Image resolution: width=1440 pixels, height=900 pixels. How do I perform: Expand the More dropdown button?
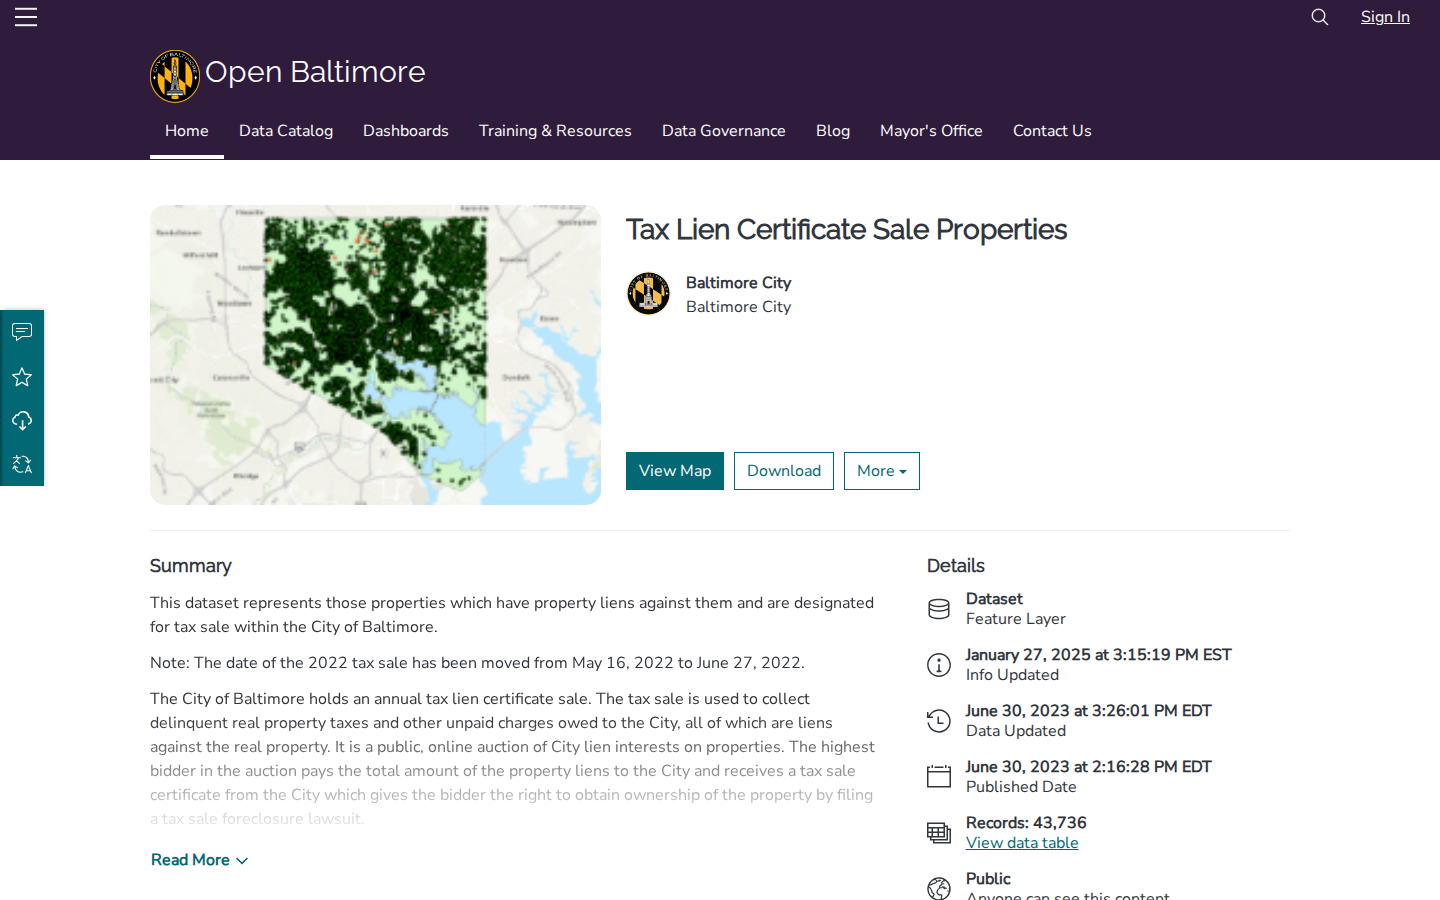click(882, 471)
